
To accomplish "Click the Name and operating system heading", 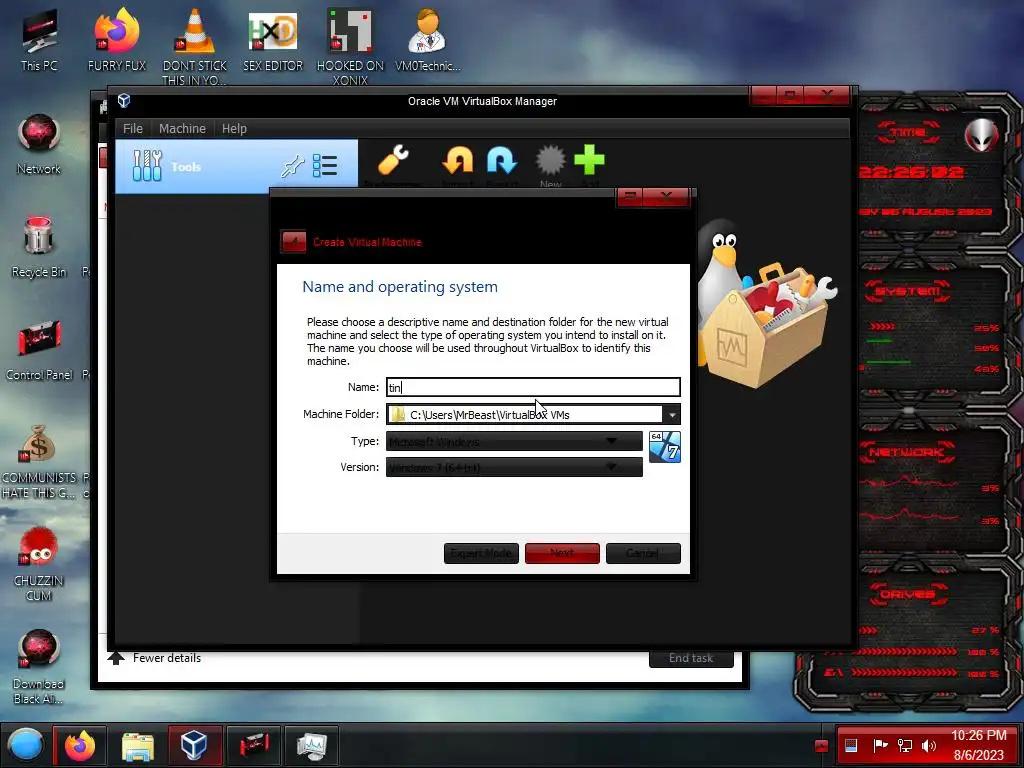I will click(x=400, y=287).
